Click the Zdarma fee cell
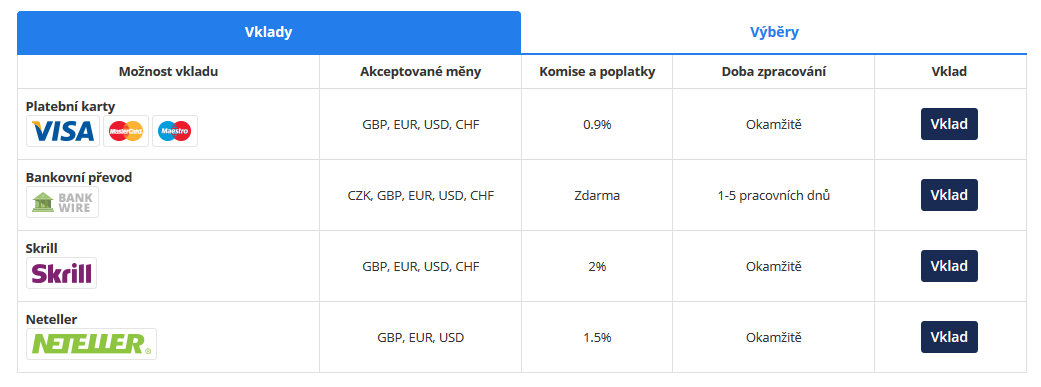Image resolution: width=1041 pixels, height=387 pixels. [x=597, y=196]
